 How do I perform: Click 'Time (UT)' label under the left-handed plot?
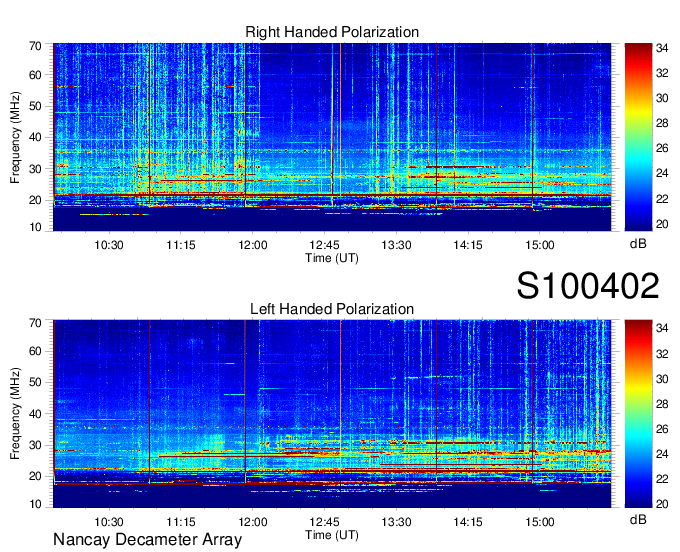click(x=332, y=535)
